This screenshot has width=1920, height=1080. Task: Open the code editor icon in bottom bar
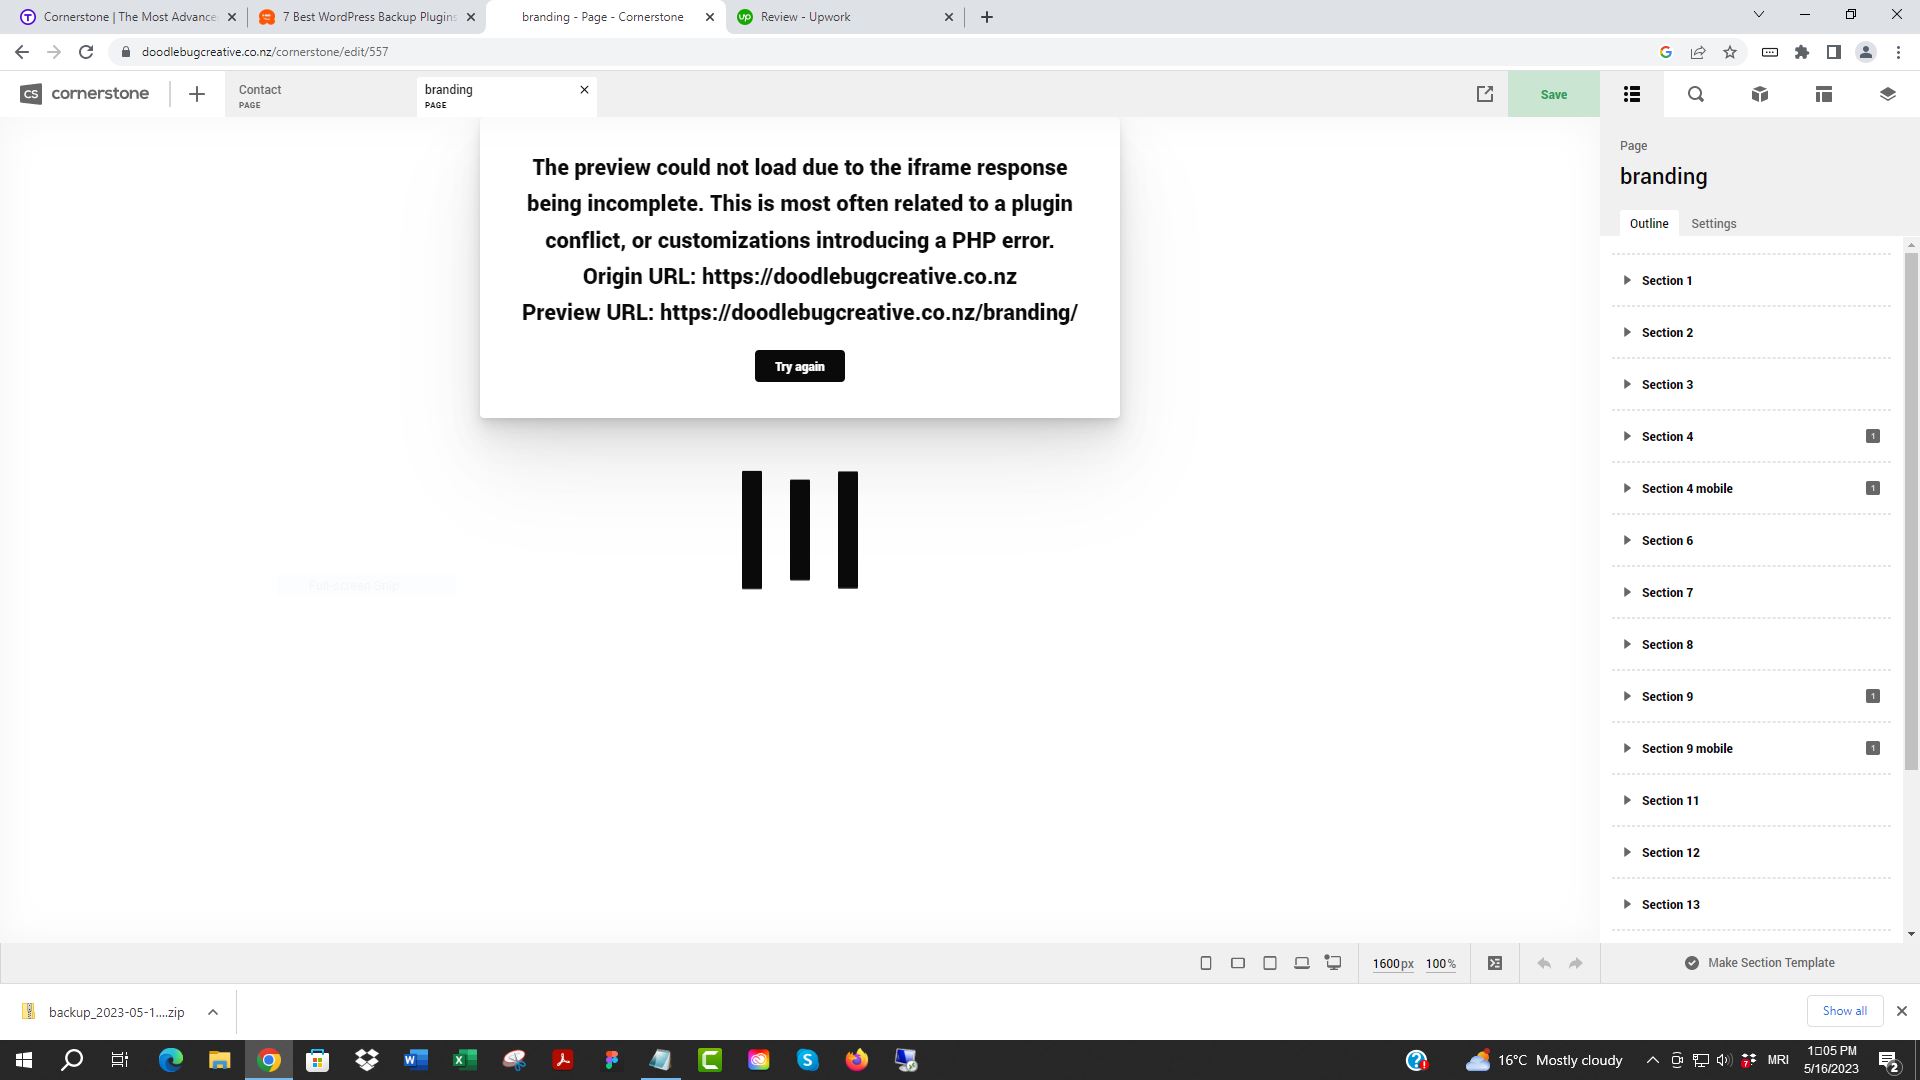(1495, 963)
